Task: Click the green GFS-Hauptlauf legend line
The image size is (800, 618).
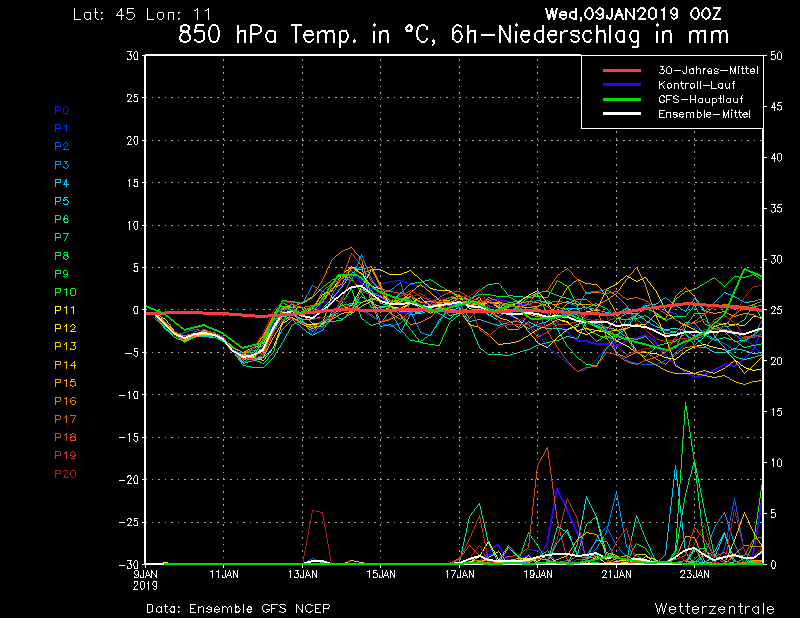Action: (x=621, y=99)
